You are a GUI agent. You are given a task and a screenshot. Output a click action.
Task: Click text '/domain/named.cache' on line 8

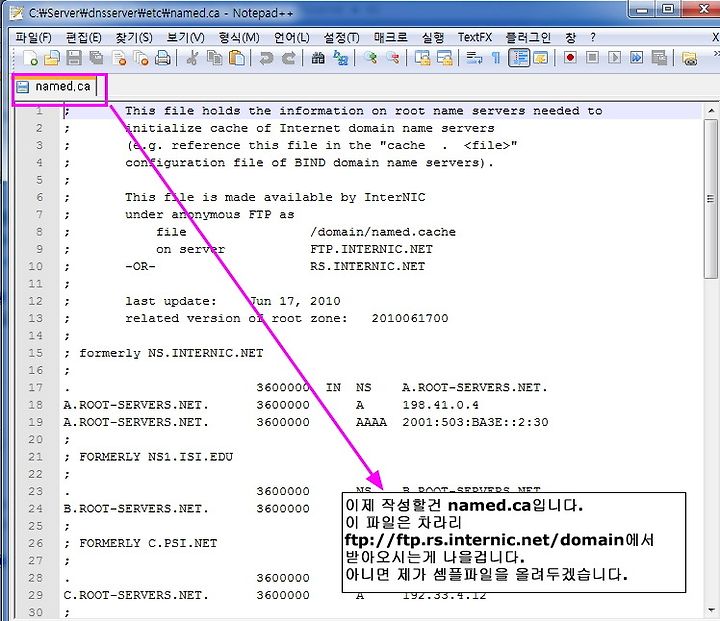coord(383,232)
